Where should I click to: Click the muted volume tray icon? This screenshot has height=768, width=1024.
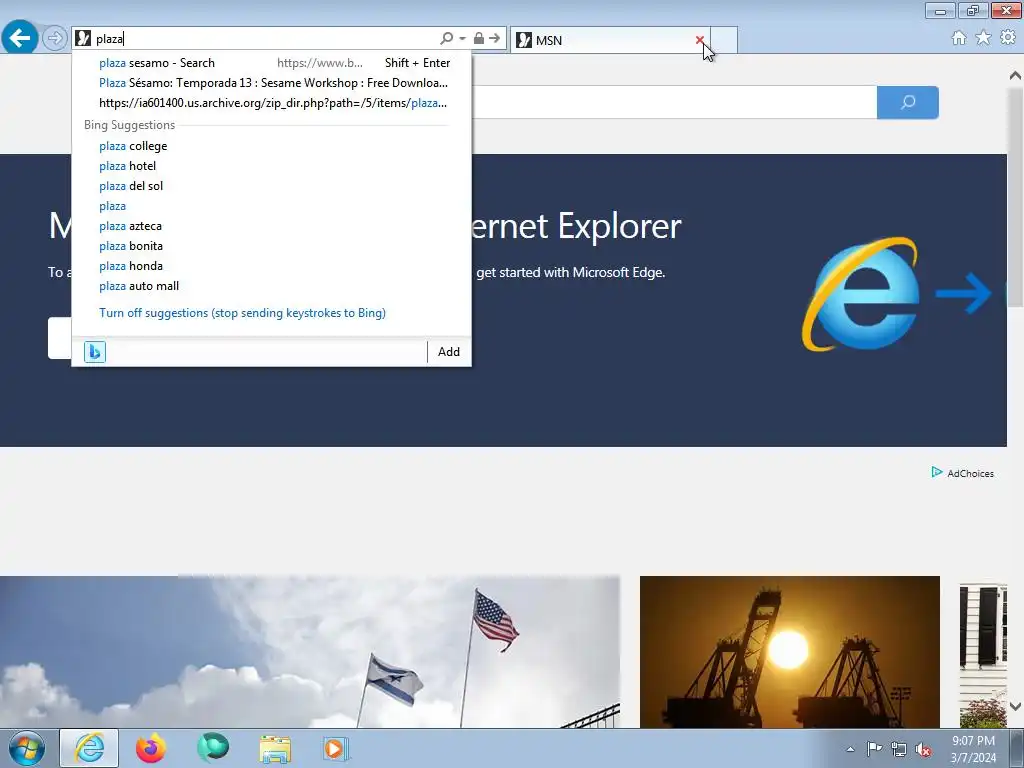pyautogui.click(x=923, y=749)
